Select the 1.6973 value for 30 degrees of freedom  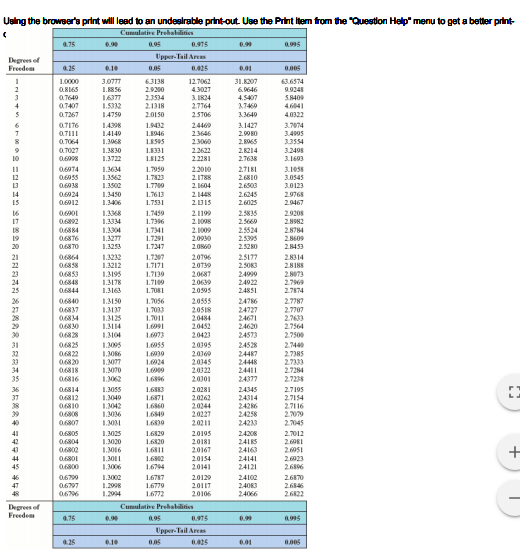coord(155,335)
